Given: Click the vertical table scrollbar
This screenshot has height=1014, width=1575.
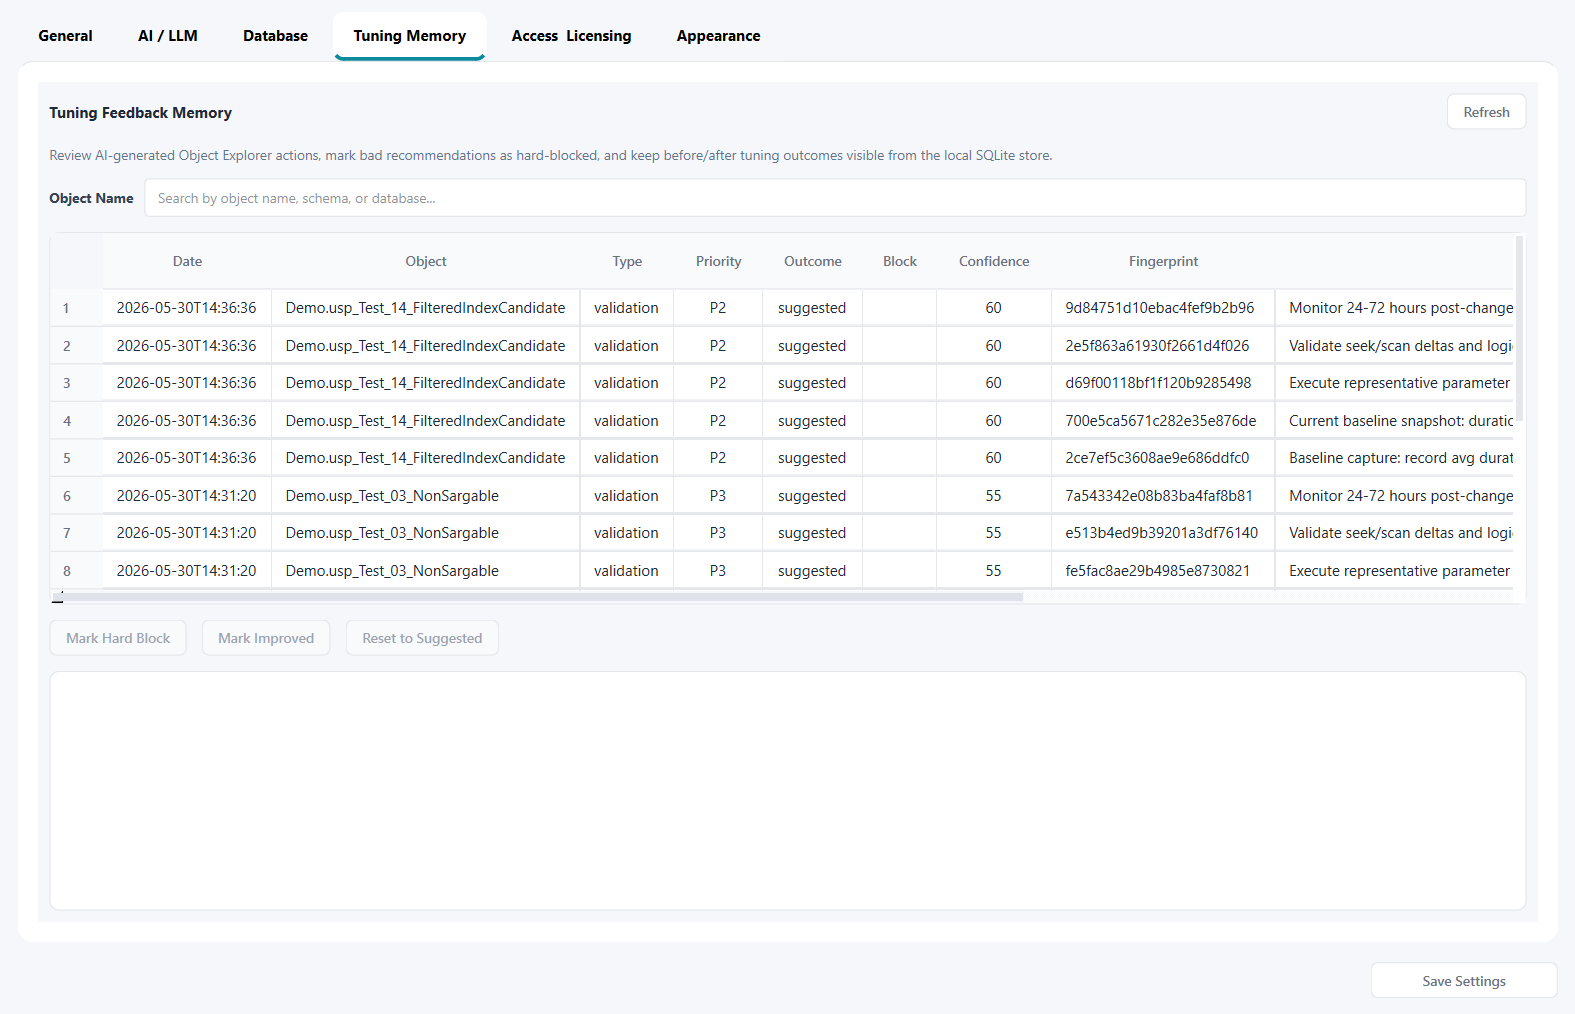Looking at the screenshot, I should (1519, 330).
